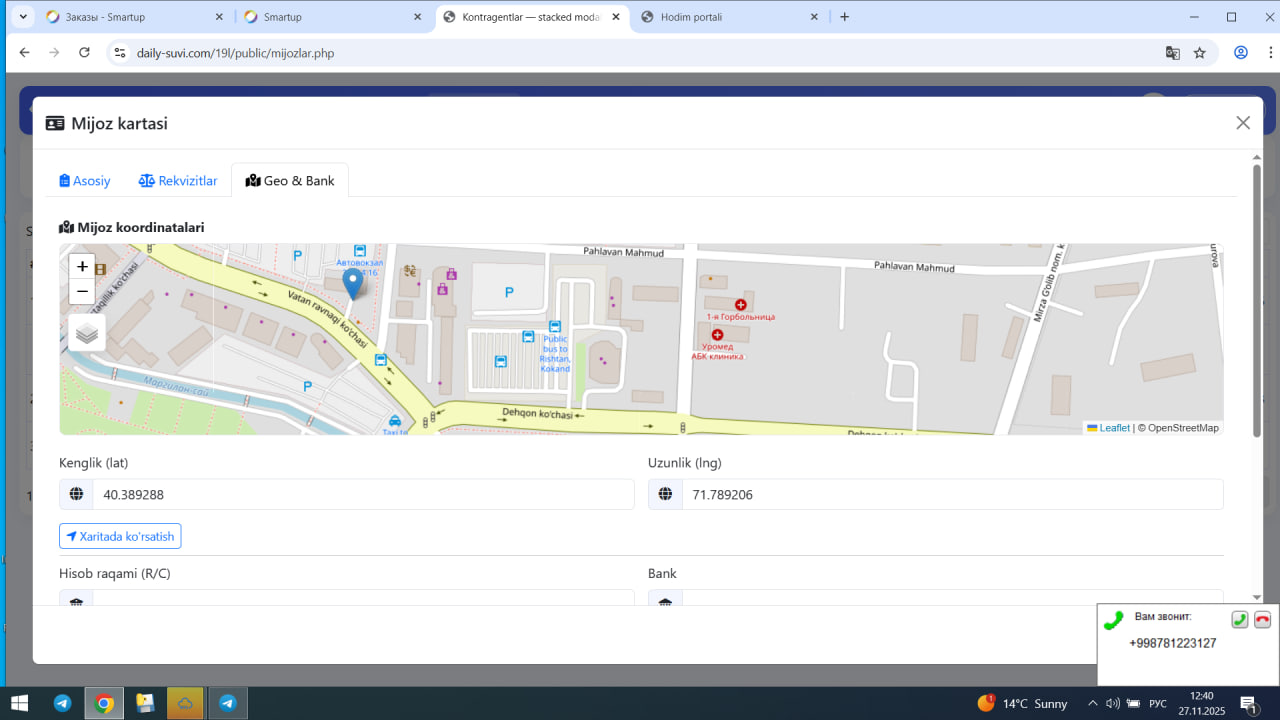Zoom in on the map

point(82,267)
